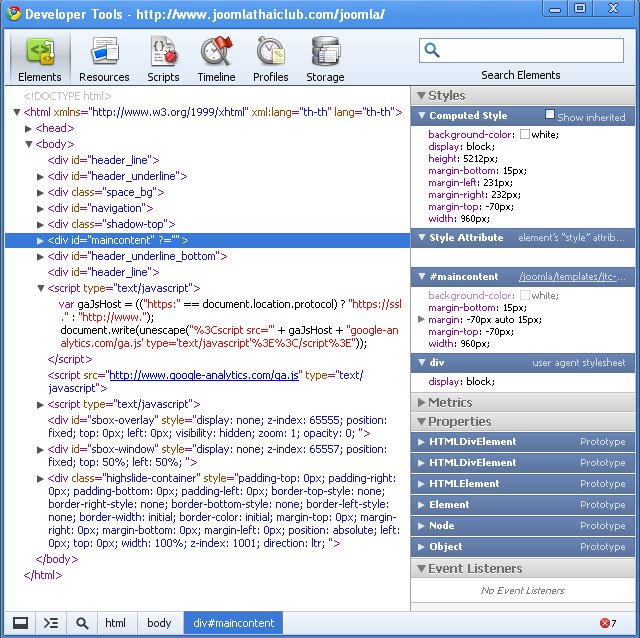Select body in the breadcrumb bar
Image resolution: width=640 pixels, height=638 pixels.
click(x=159, y=623)
